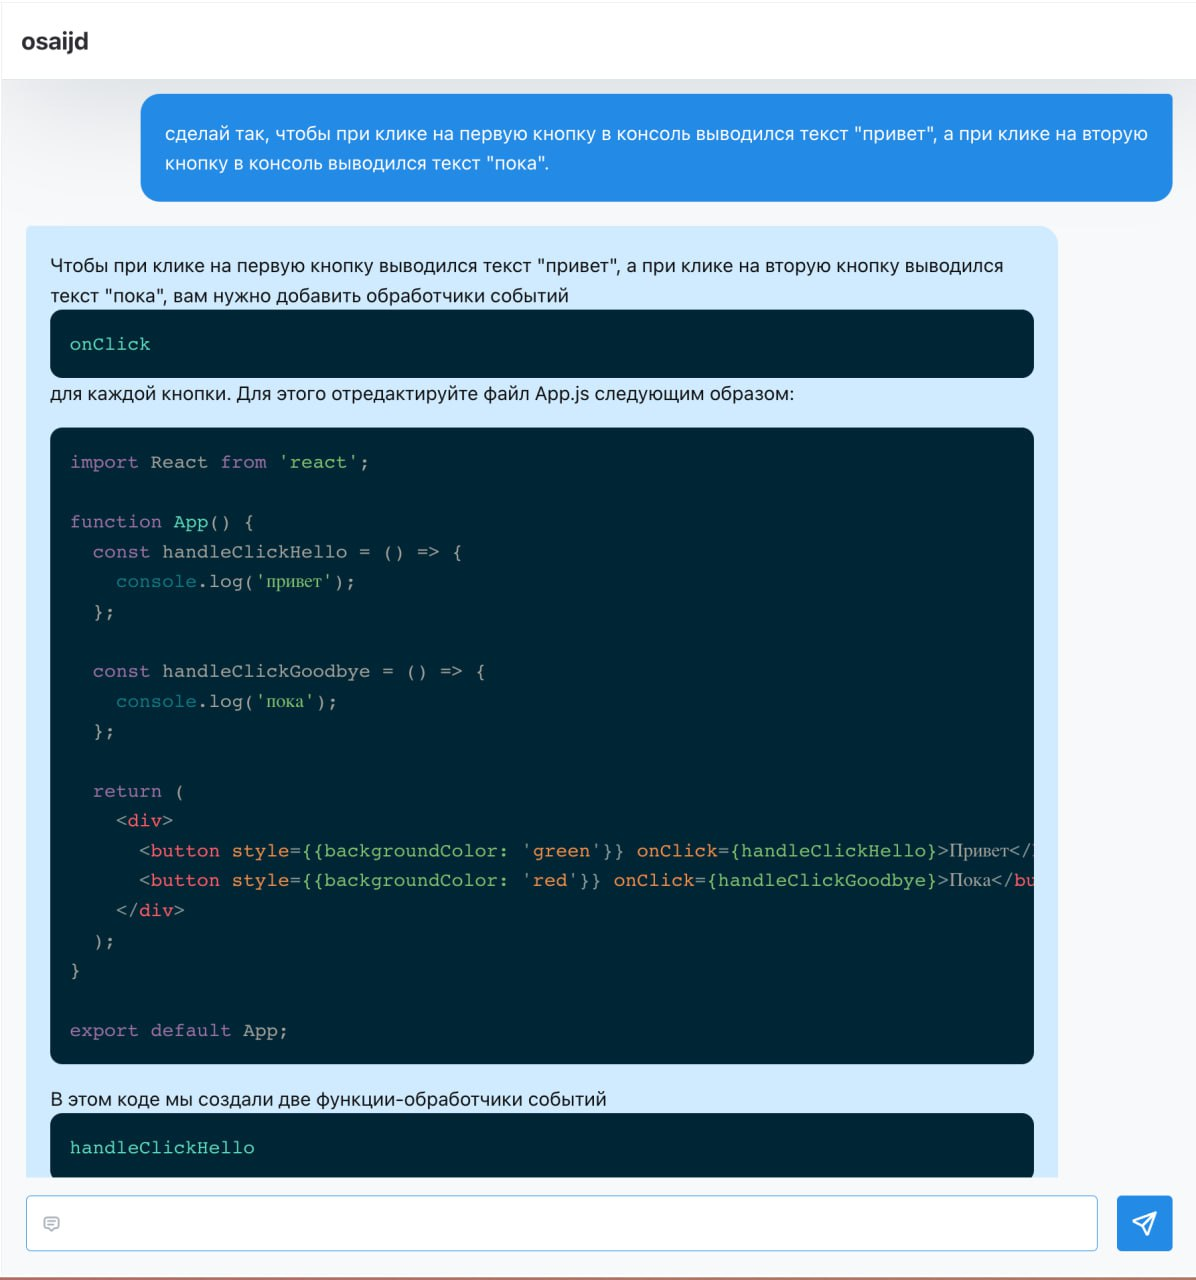
Task: Click the text above the handleClickHello snippet
Action: [328, 1099]
